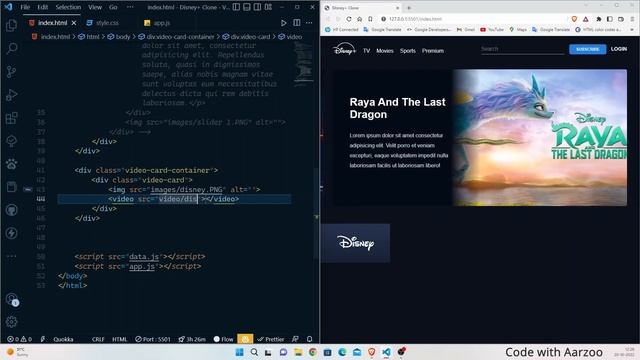Reload the browser page

click(349, 19)
